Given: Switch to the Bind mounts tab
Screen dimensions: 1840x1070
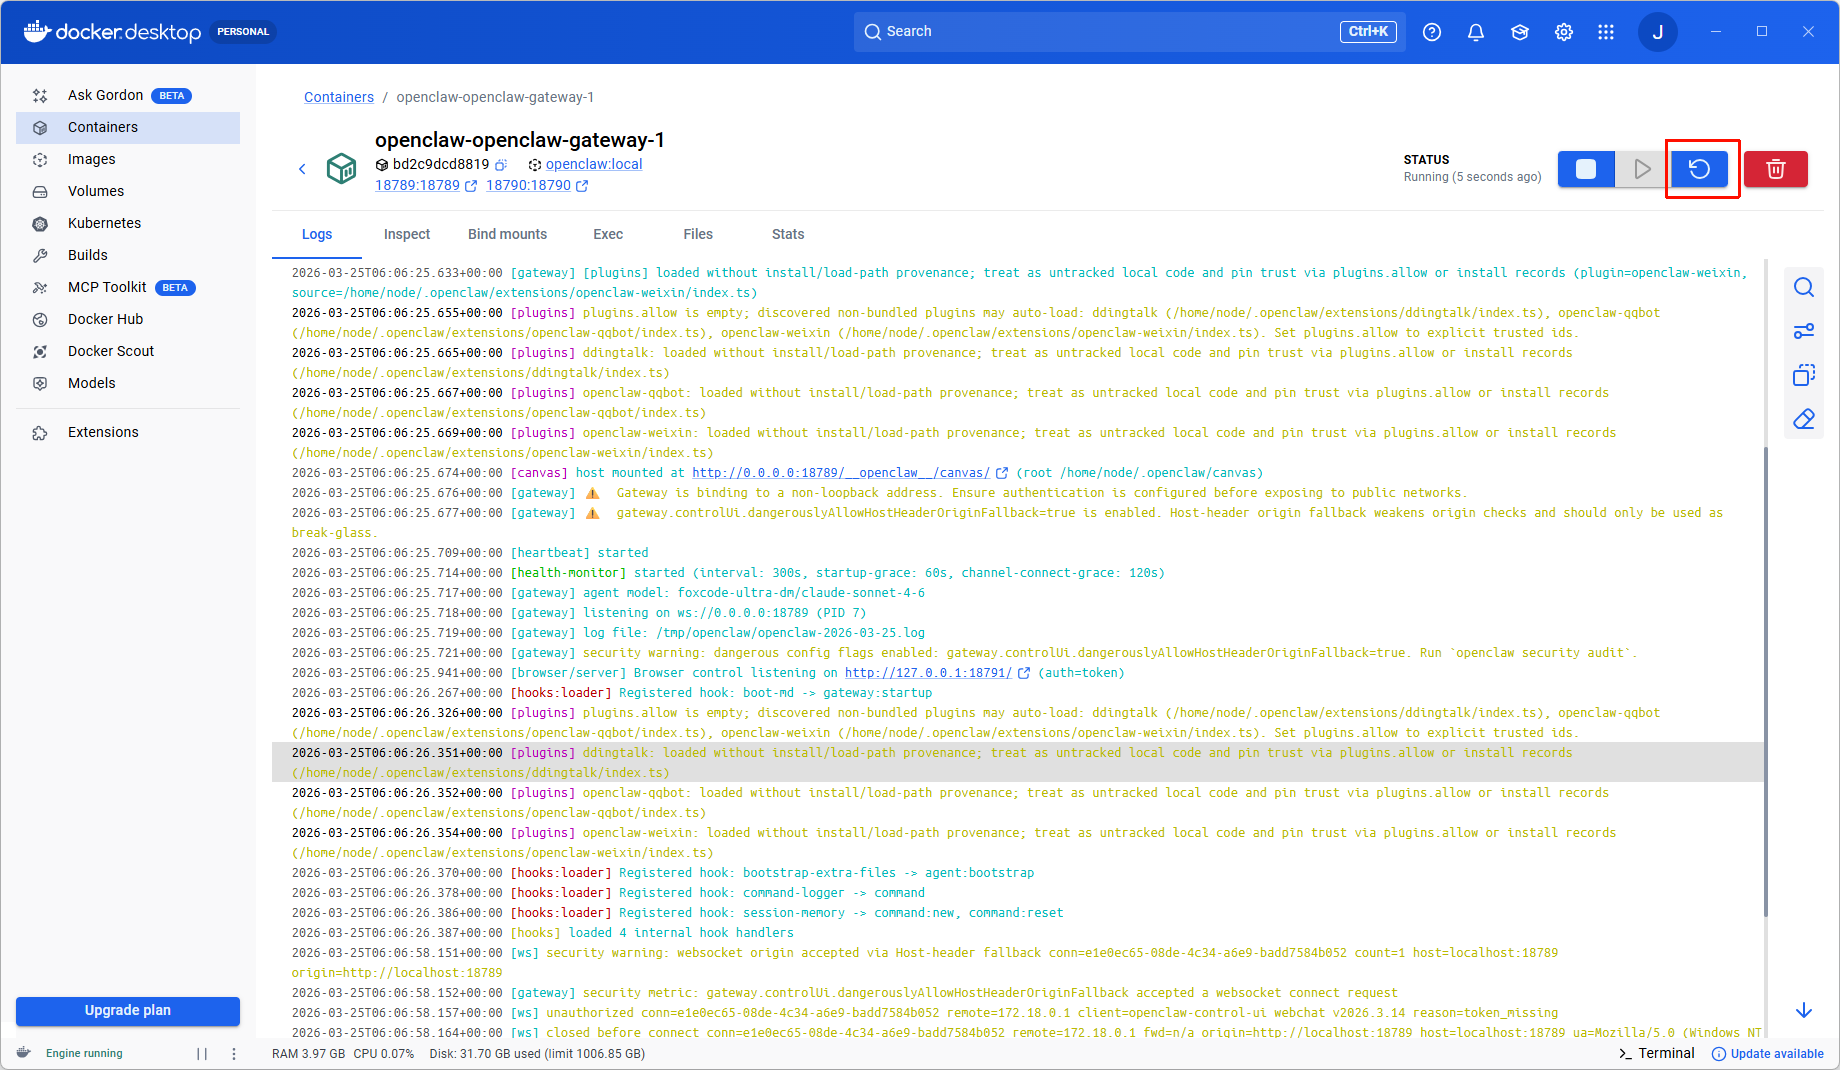Looking at the screenshot, I should [x=508, y=234].
